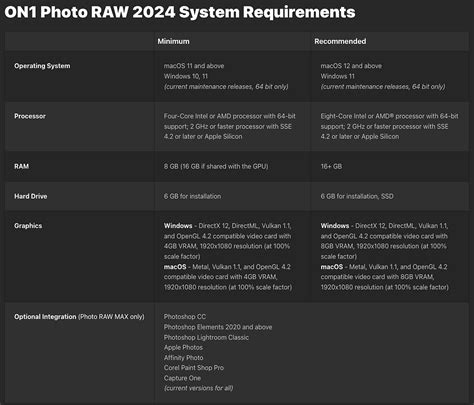Select 'Affinity Photo' entry
This screenshot has width=474, height=405.
(x=184, y=358)
